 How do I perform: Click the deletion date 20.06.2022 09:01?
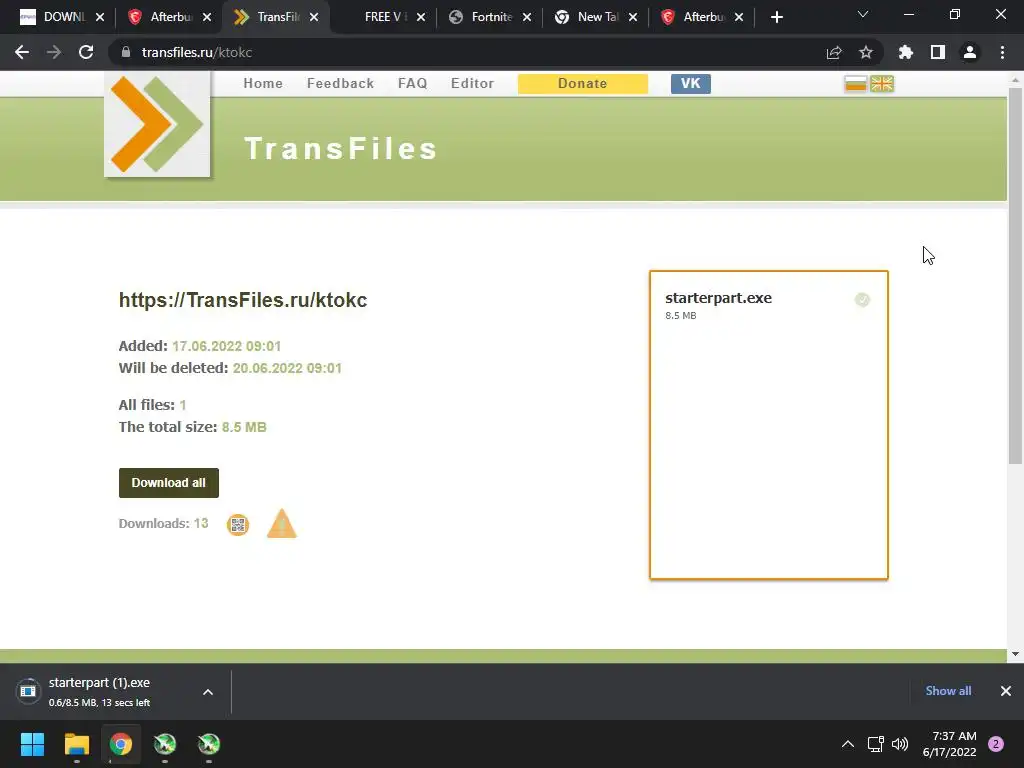click(287, 368)
